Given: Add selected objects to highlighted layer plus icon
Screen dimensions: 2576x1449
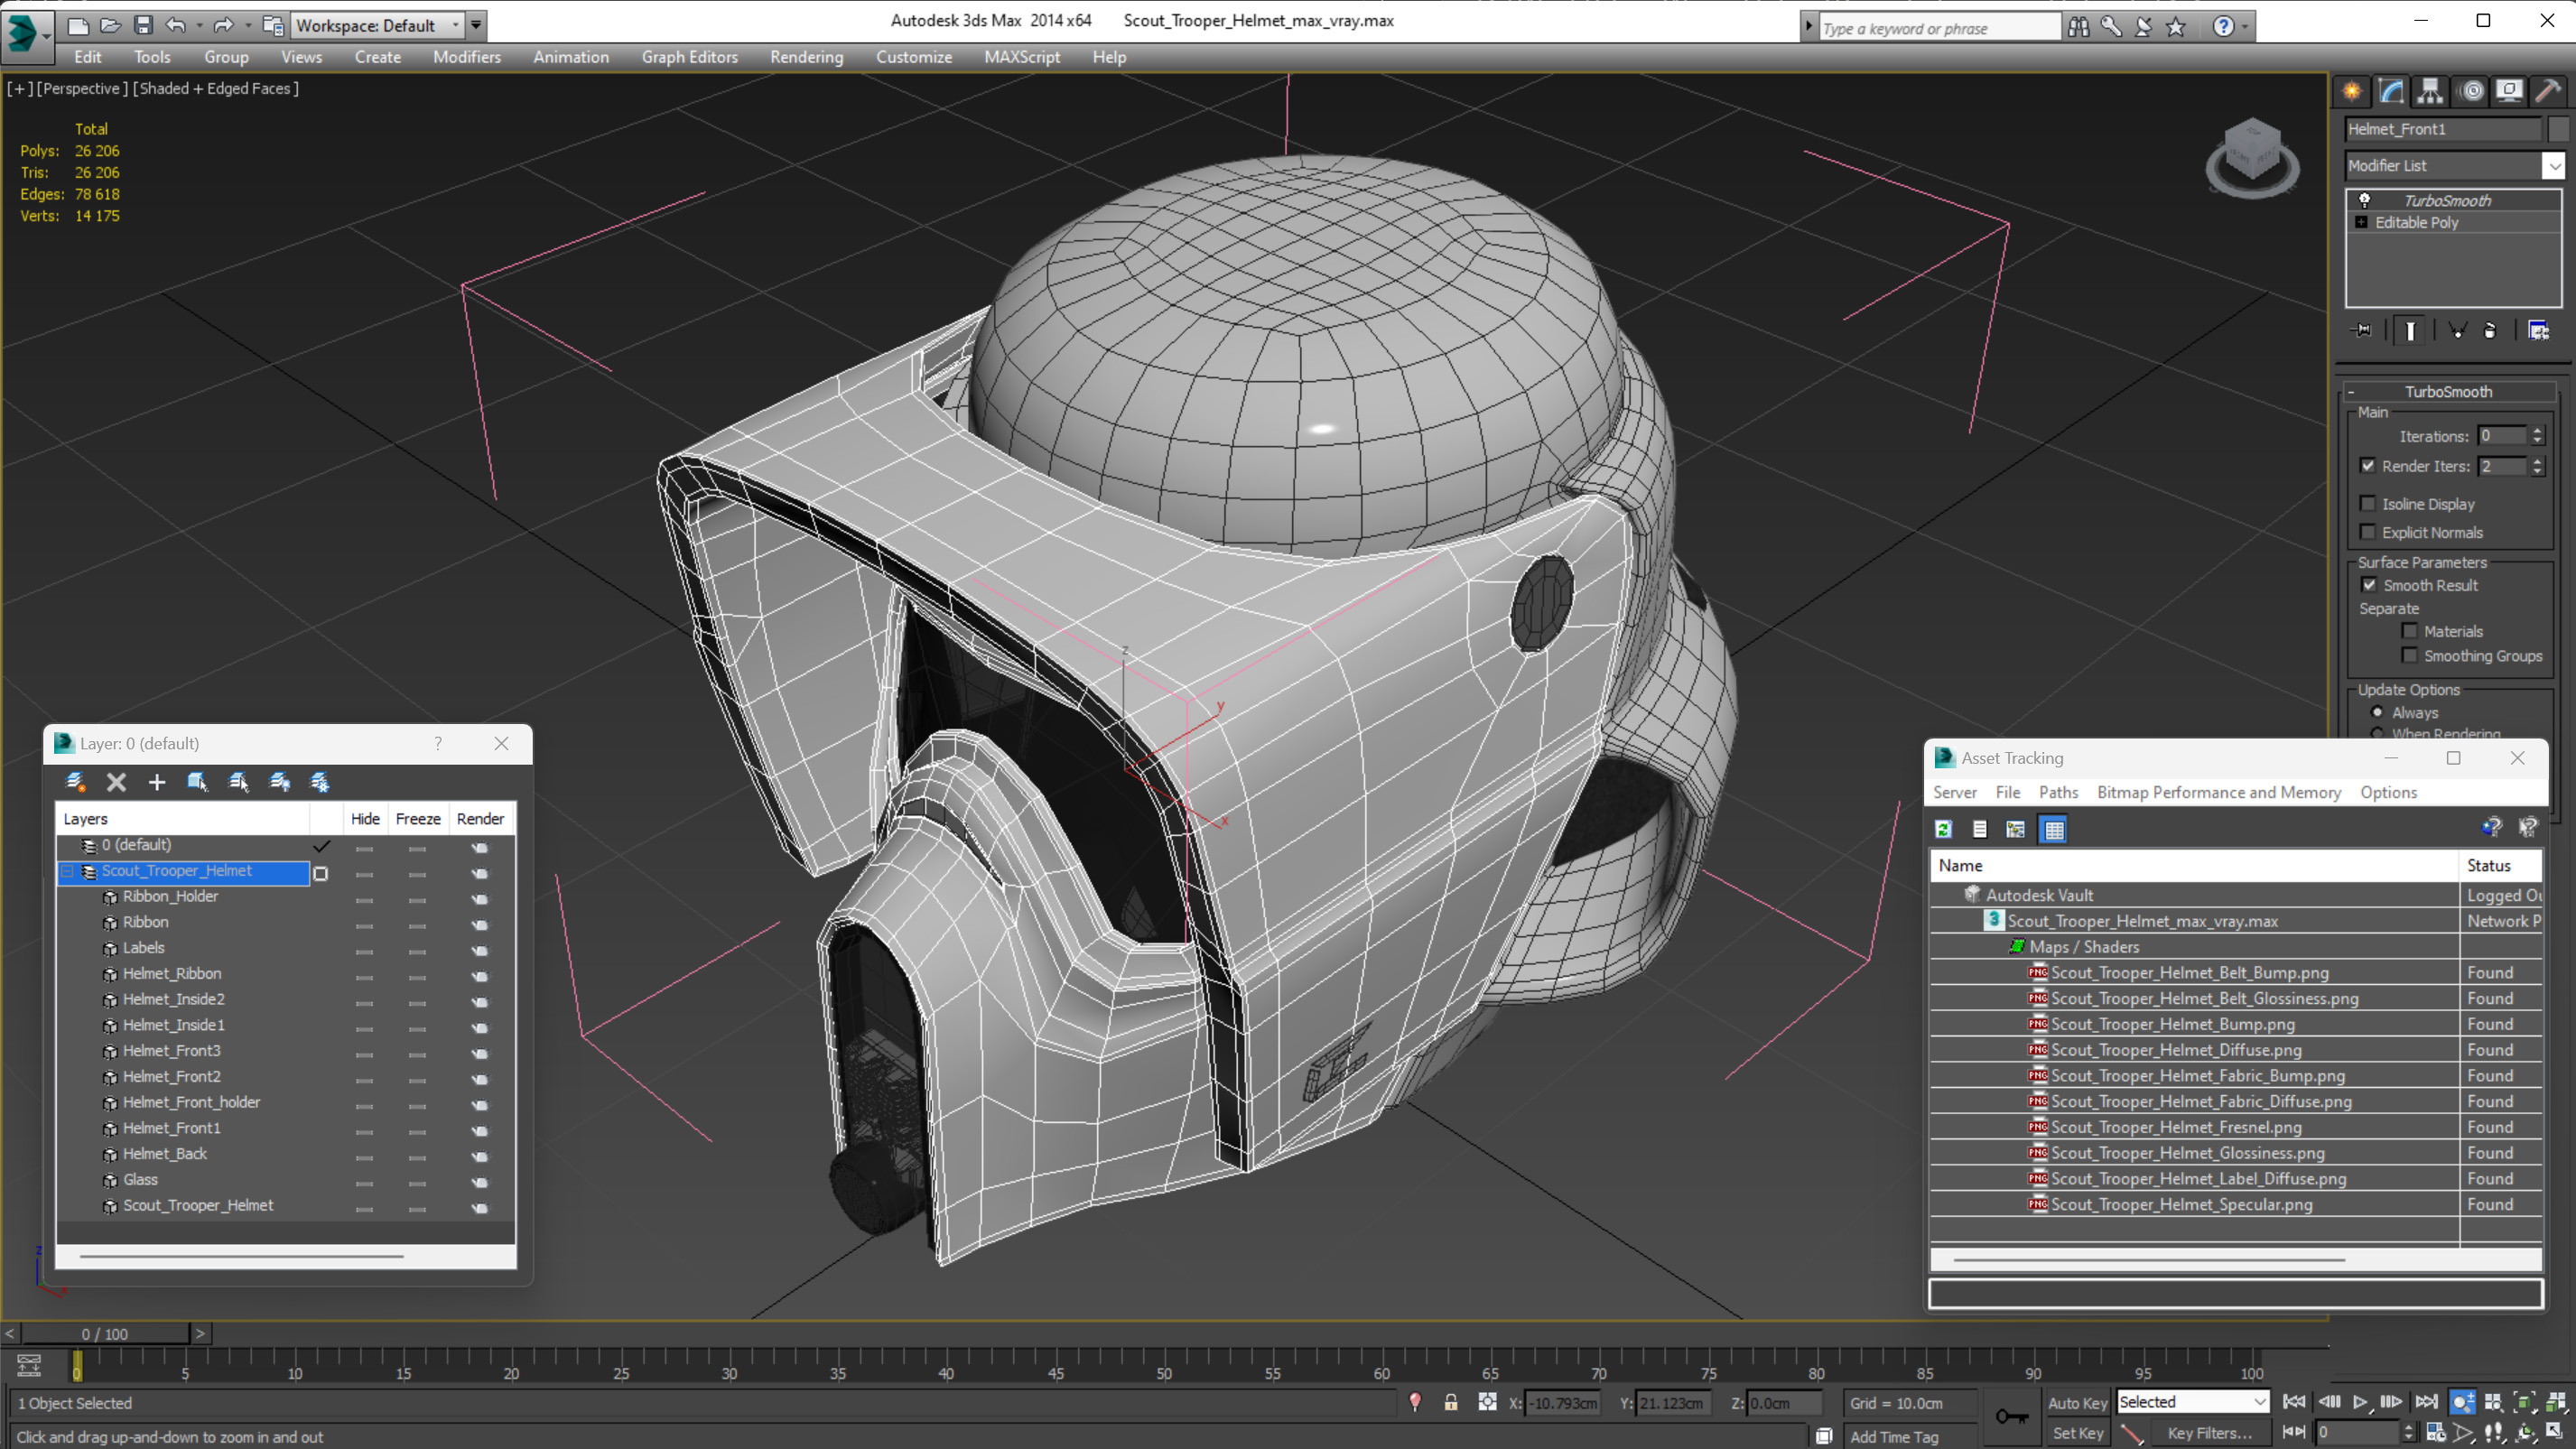Looking at the screenshot, I should pos(157,782).
